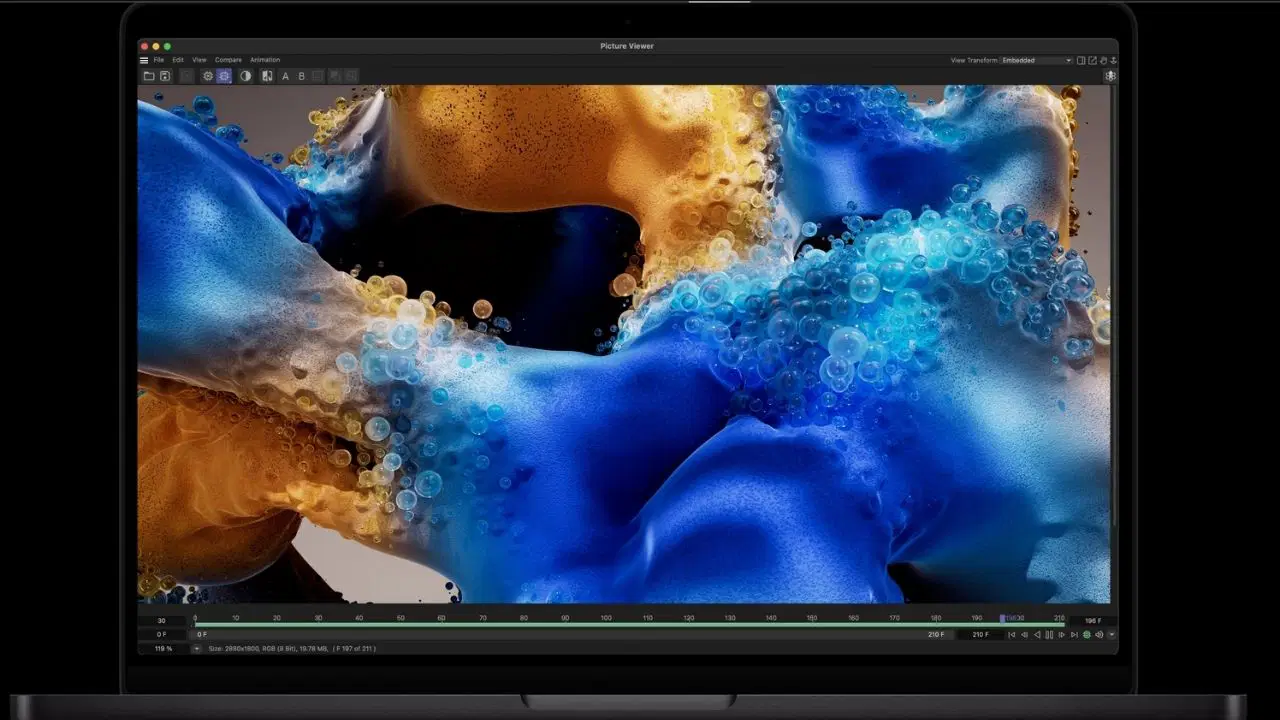This screenshot has width=1280, height=720.
Task: Click the open in new window icon
Action: 1092,60
